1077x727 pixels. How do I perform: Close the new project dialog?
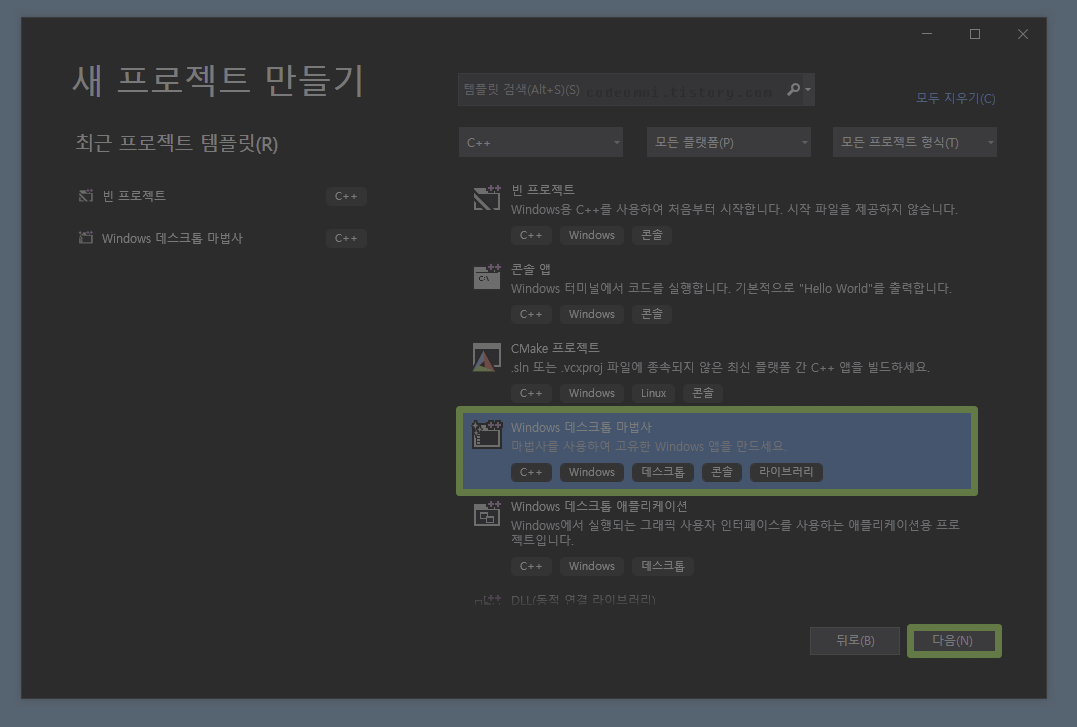1023,34
